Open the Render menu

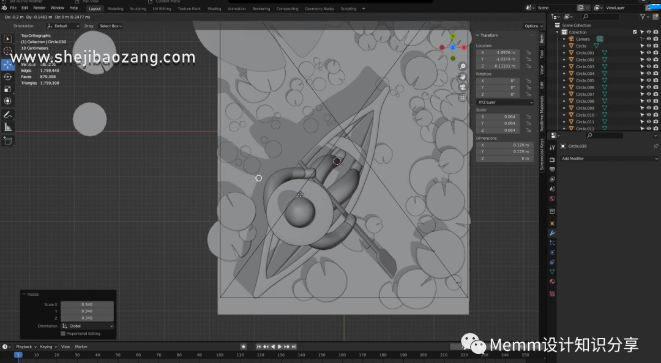[x=39, y=8]
